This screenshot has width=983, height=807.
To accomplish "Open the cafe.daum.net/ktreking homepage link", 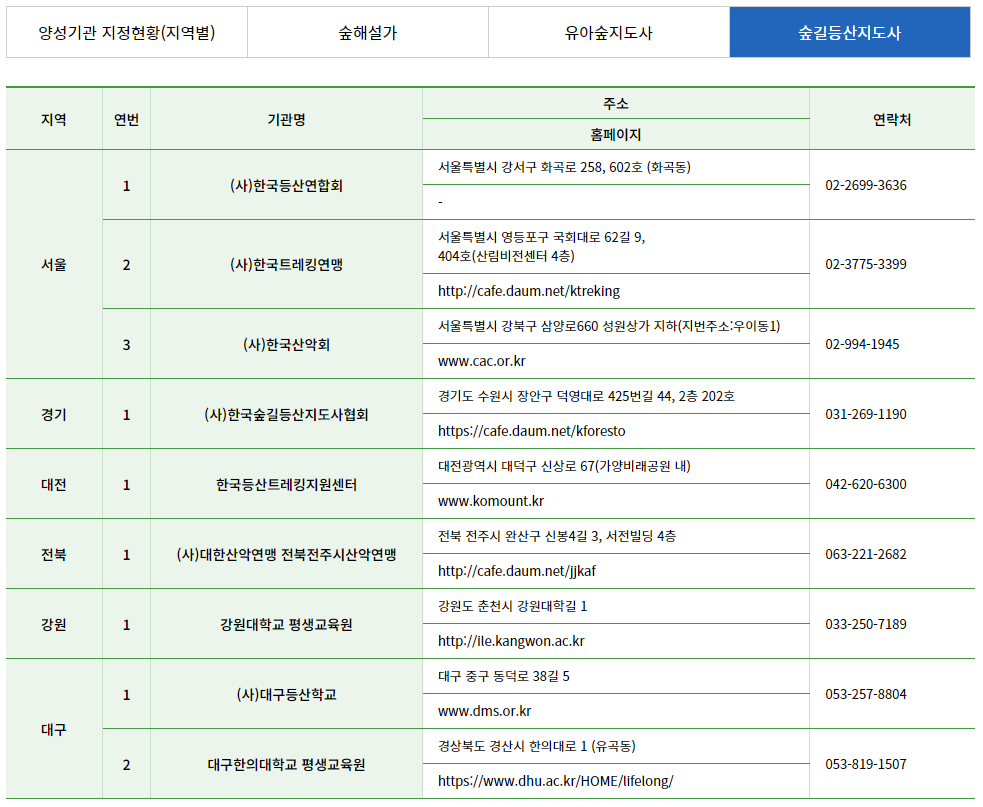I will 528,291.
